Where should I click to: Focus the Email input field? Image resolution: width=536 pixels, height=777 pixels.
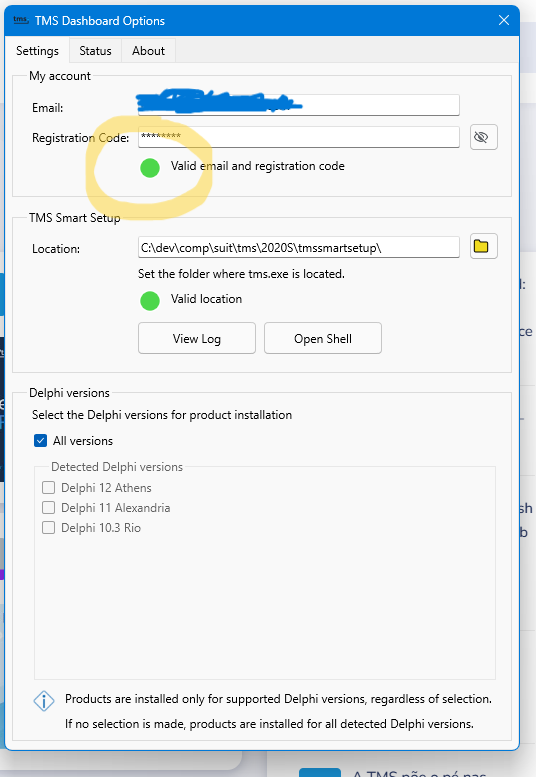coord(299,105)
